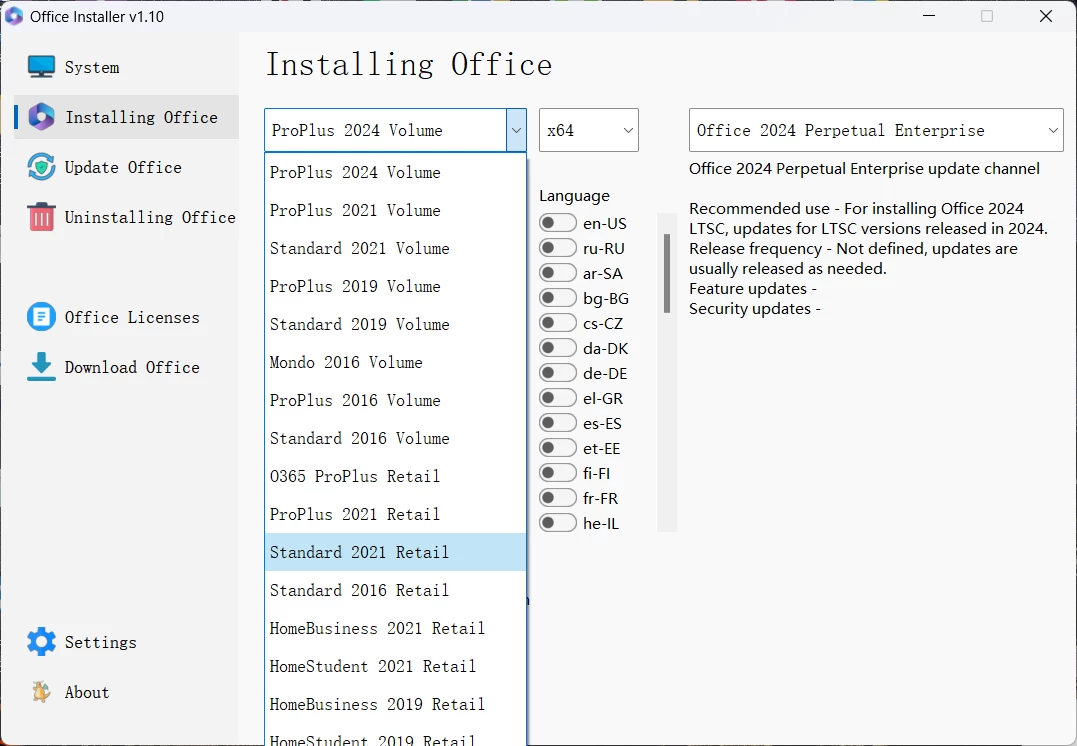Select Standard 2016 Volume option
The image size is (1077, 746).
click(395, 438)
